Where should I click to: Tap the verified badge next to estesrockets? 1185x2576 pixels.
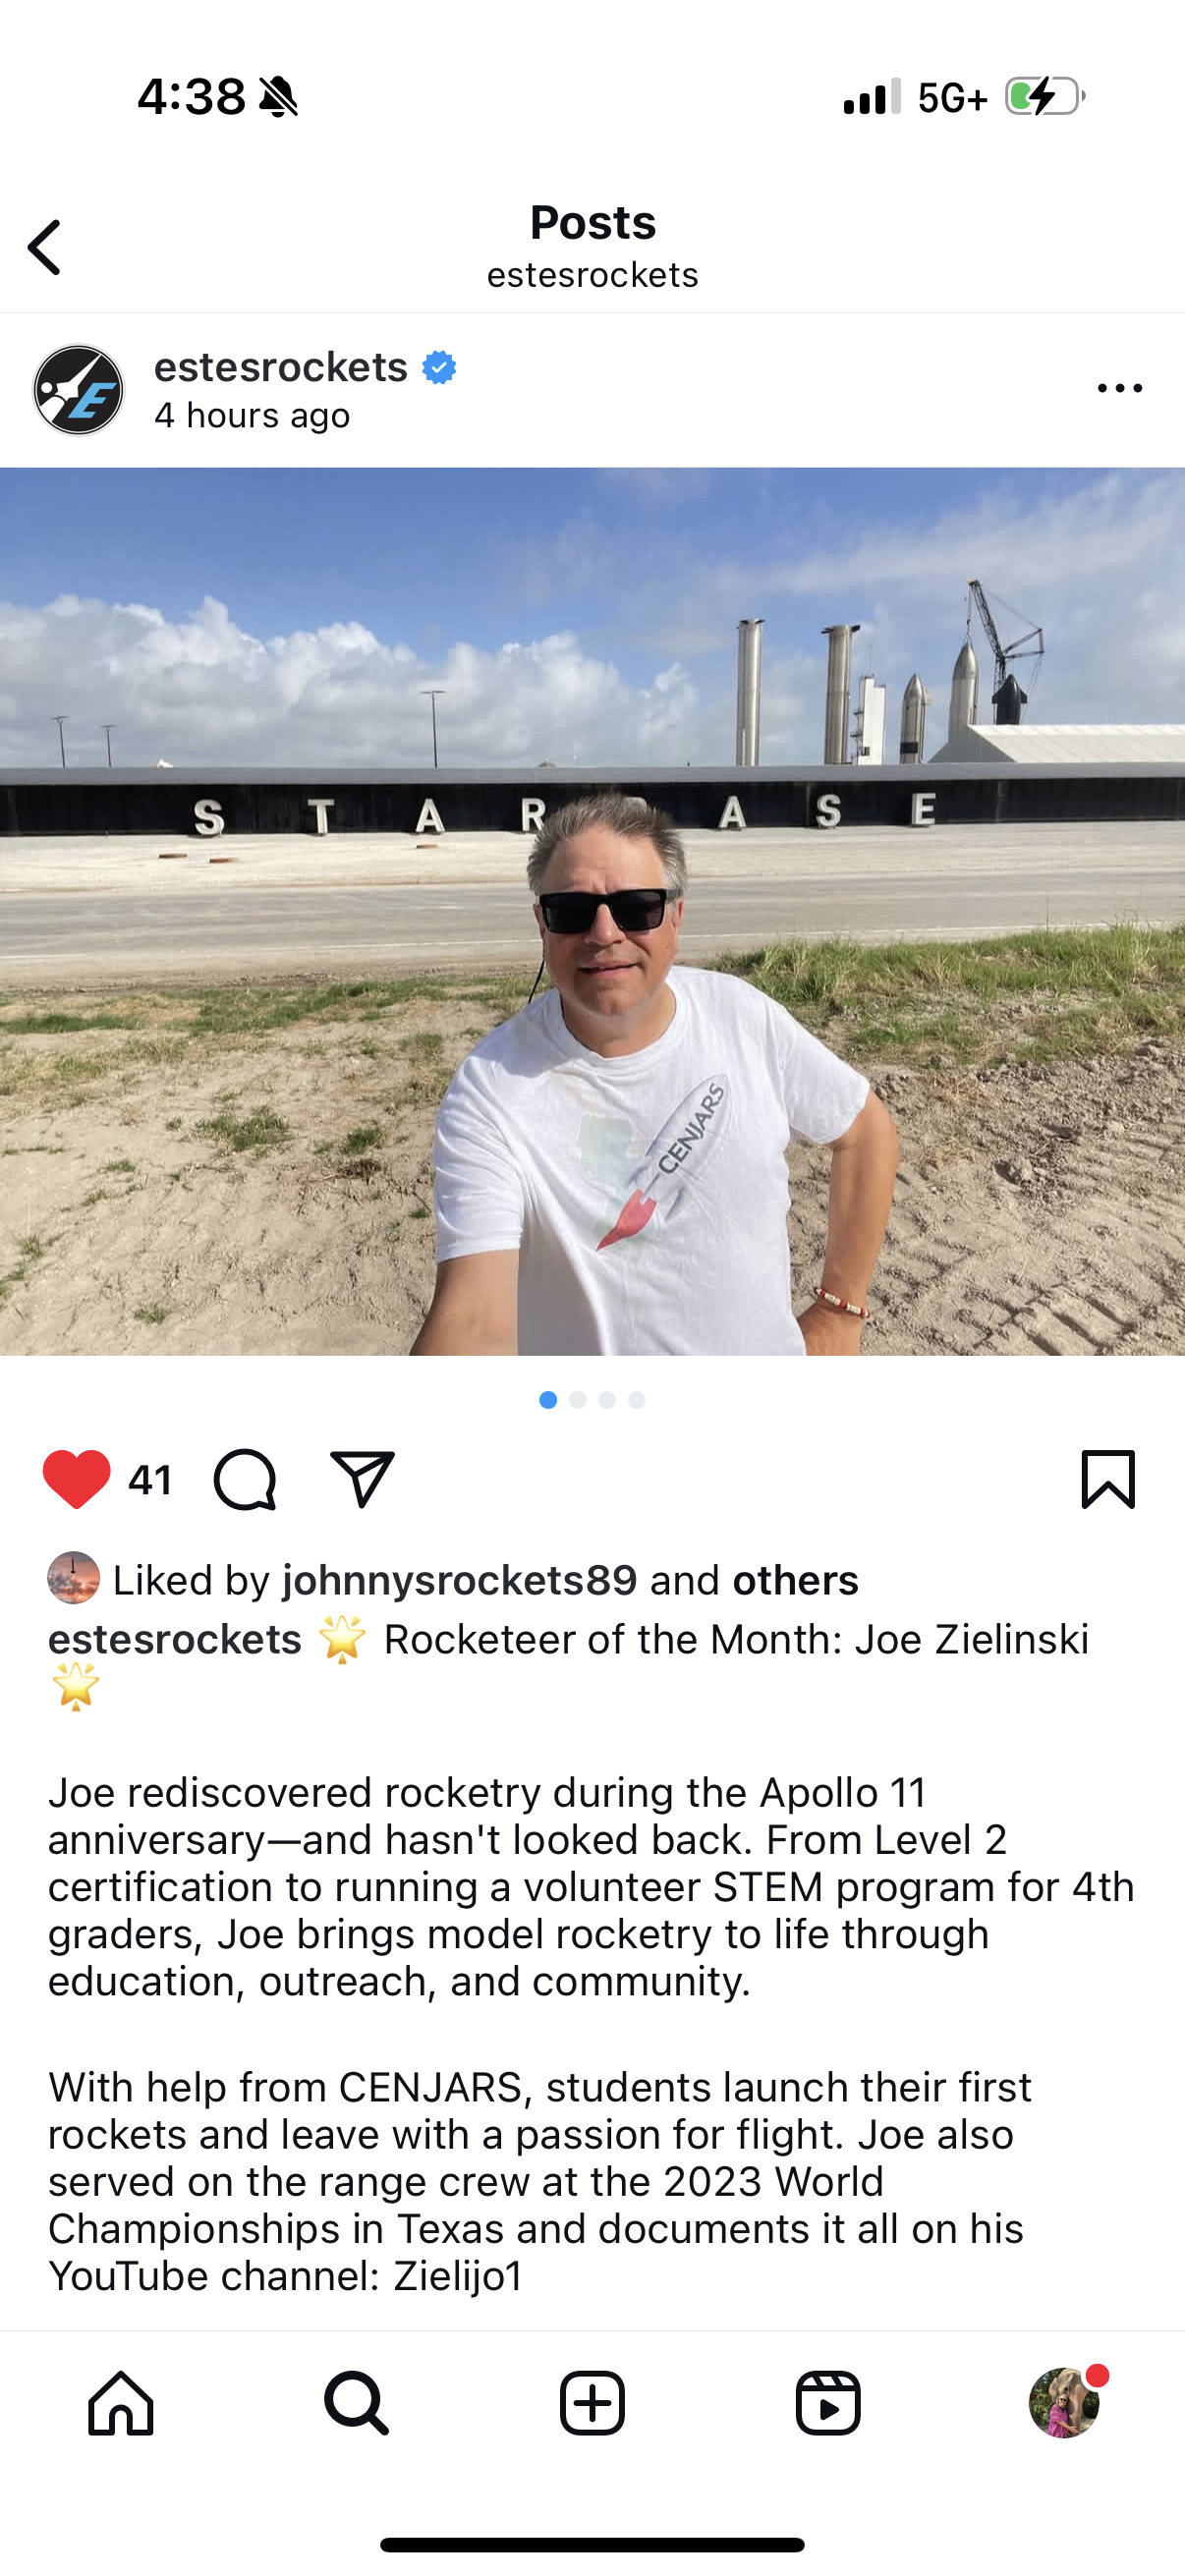click(439, 368)
